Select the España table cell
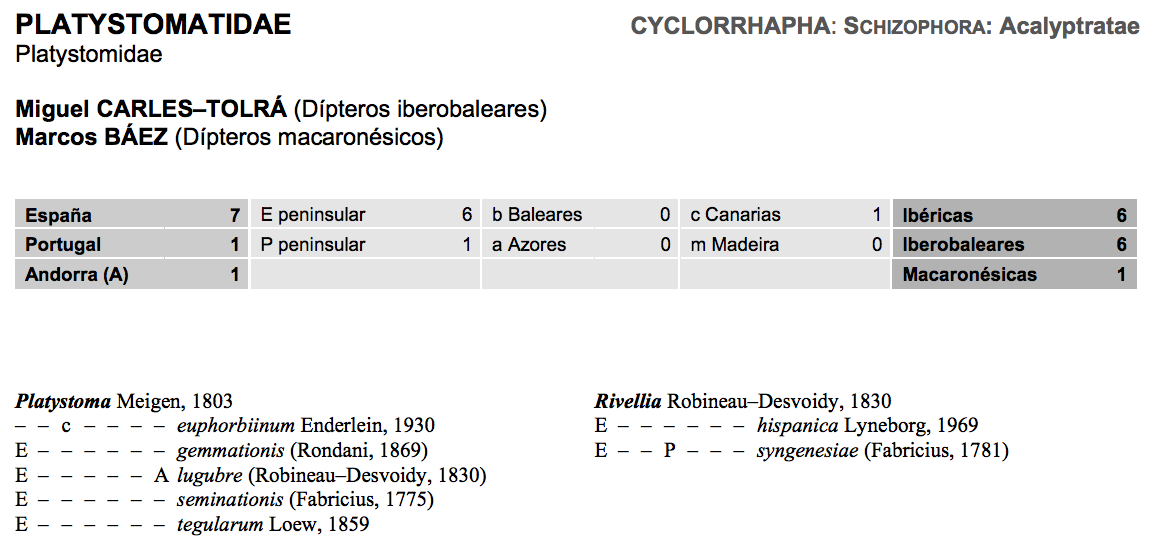The height and width of the screenshot is (553, 1153). [x=132, y=215]
